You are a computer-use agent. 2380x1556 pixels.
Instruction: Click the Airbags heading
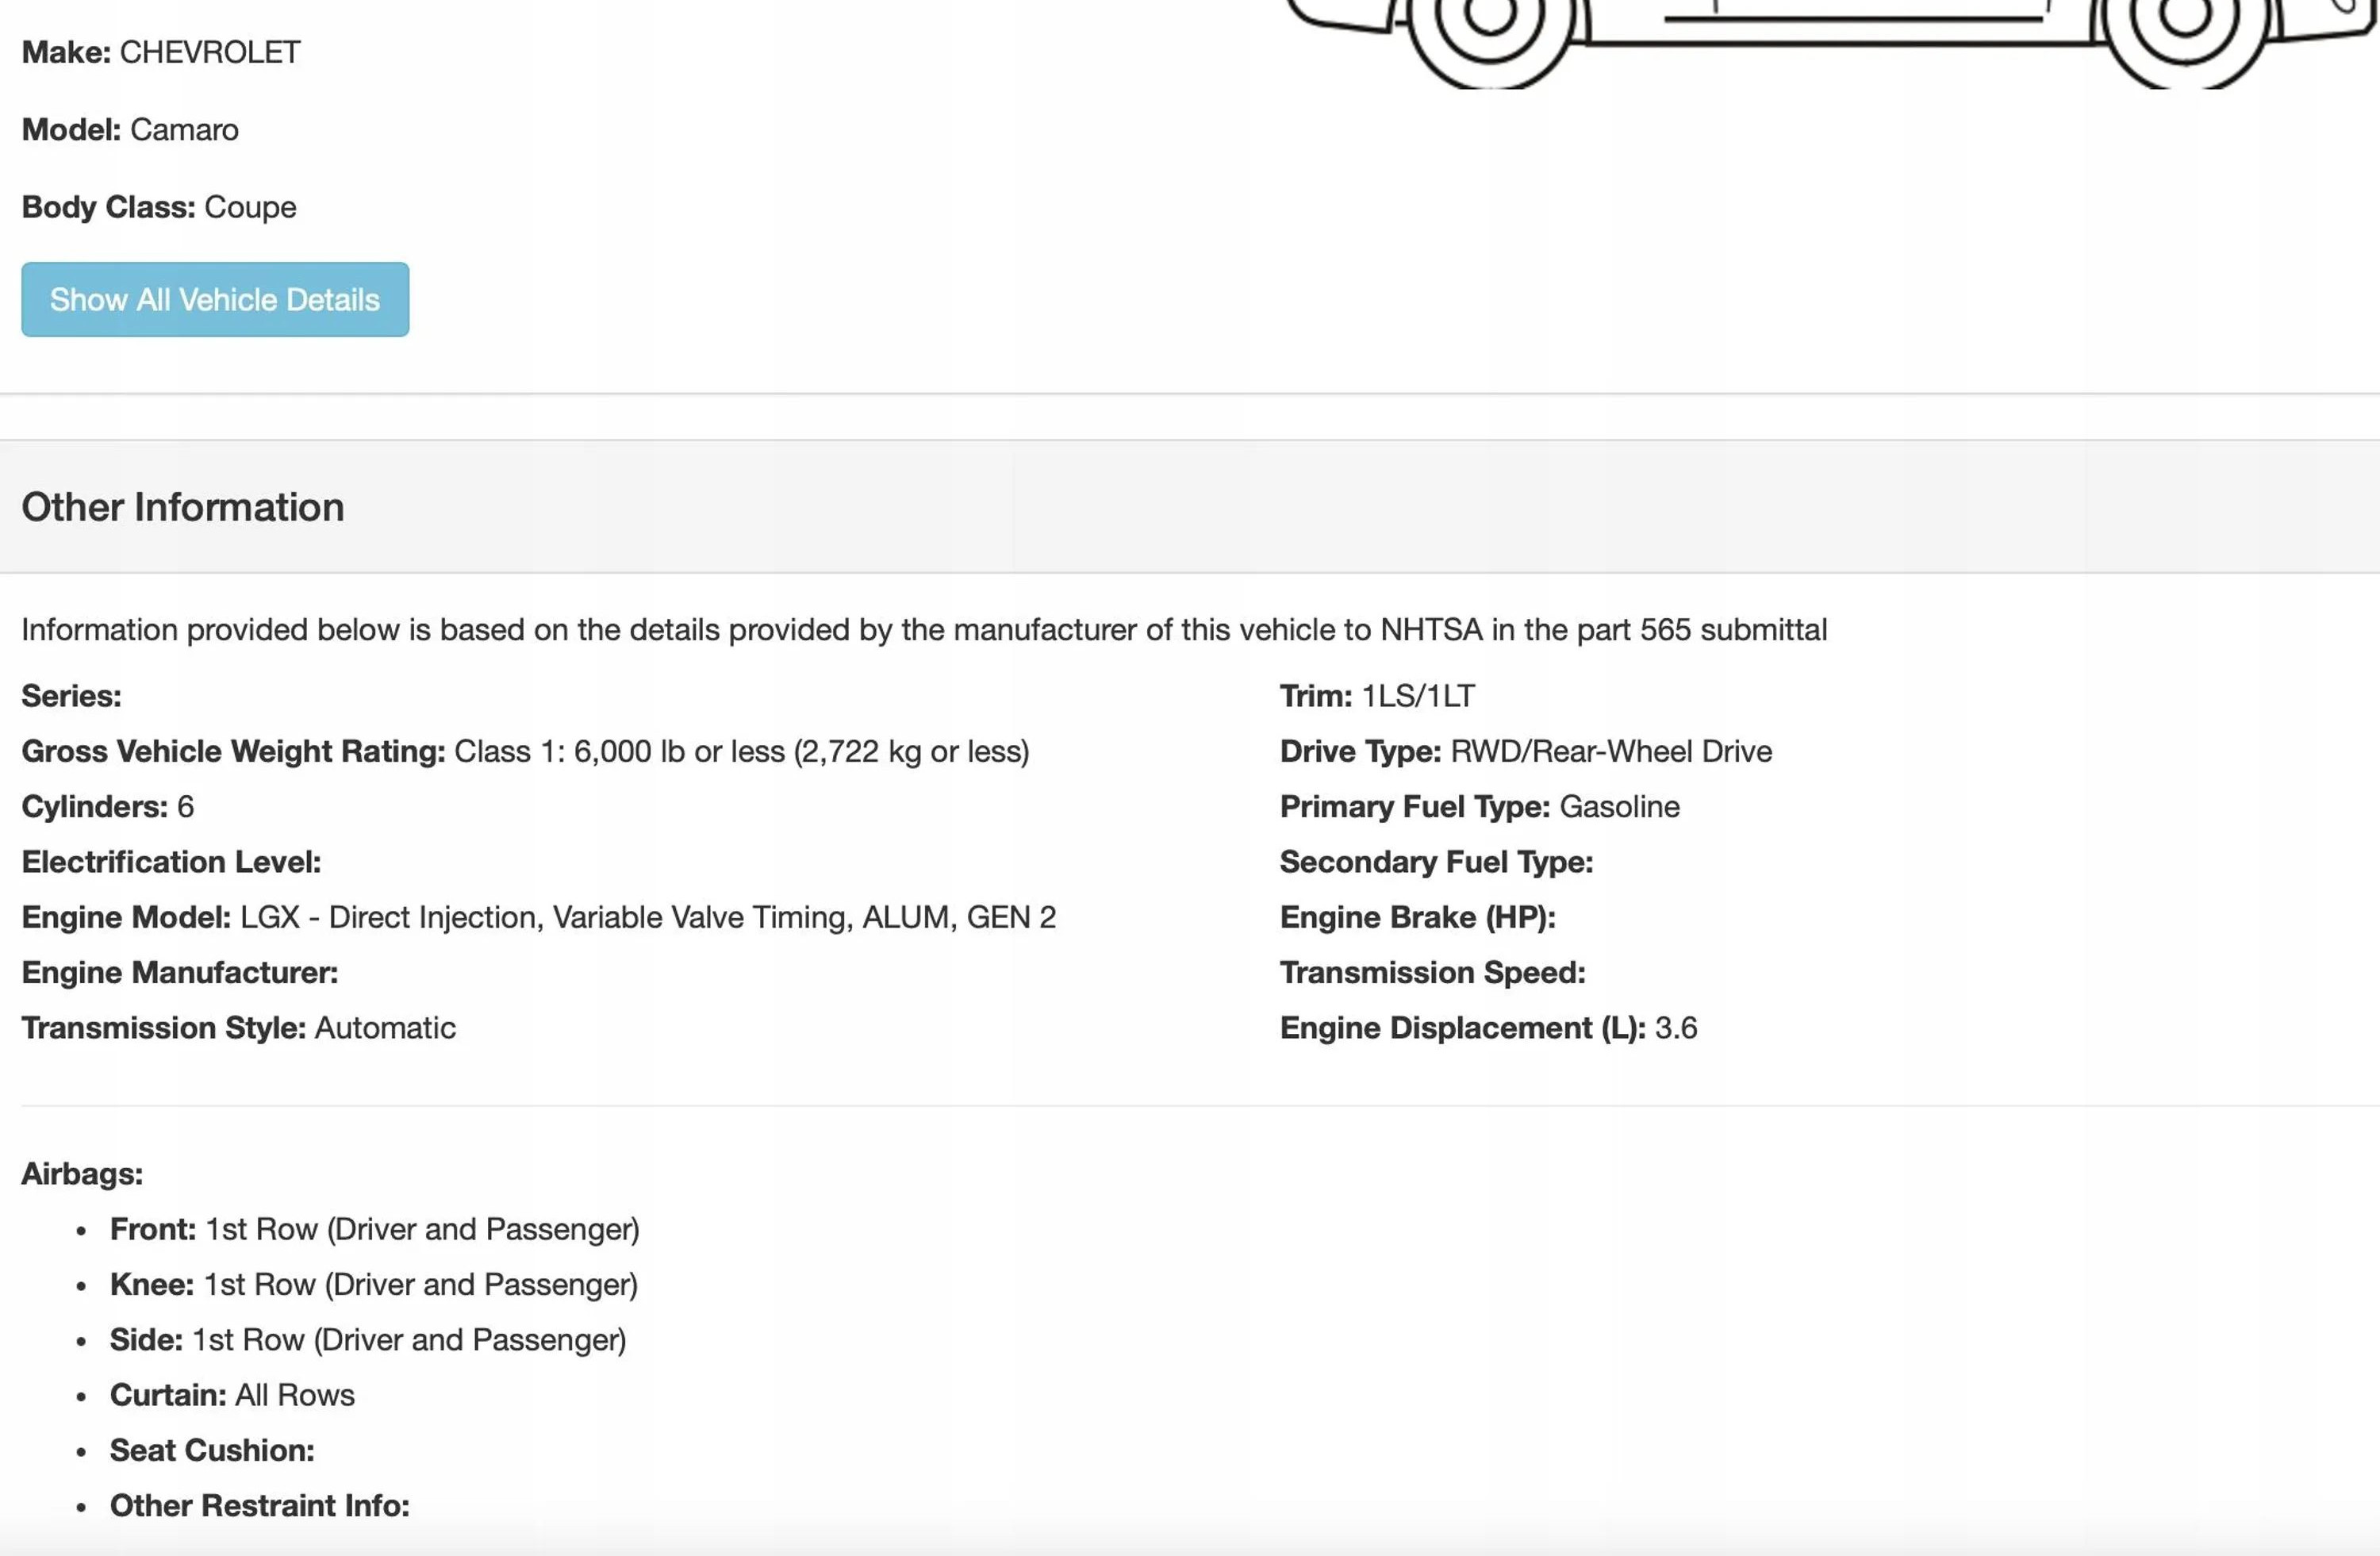pyautogui.click(x=82, y=1174)
